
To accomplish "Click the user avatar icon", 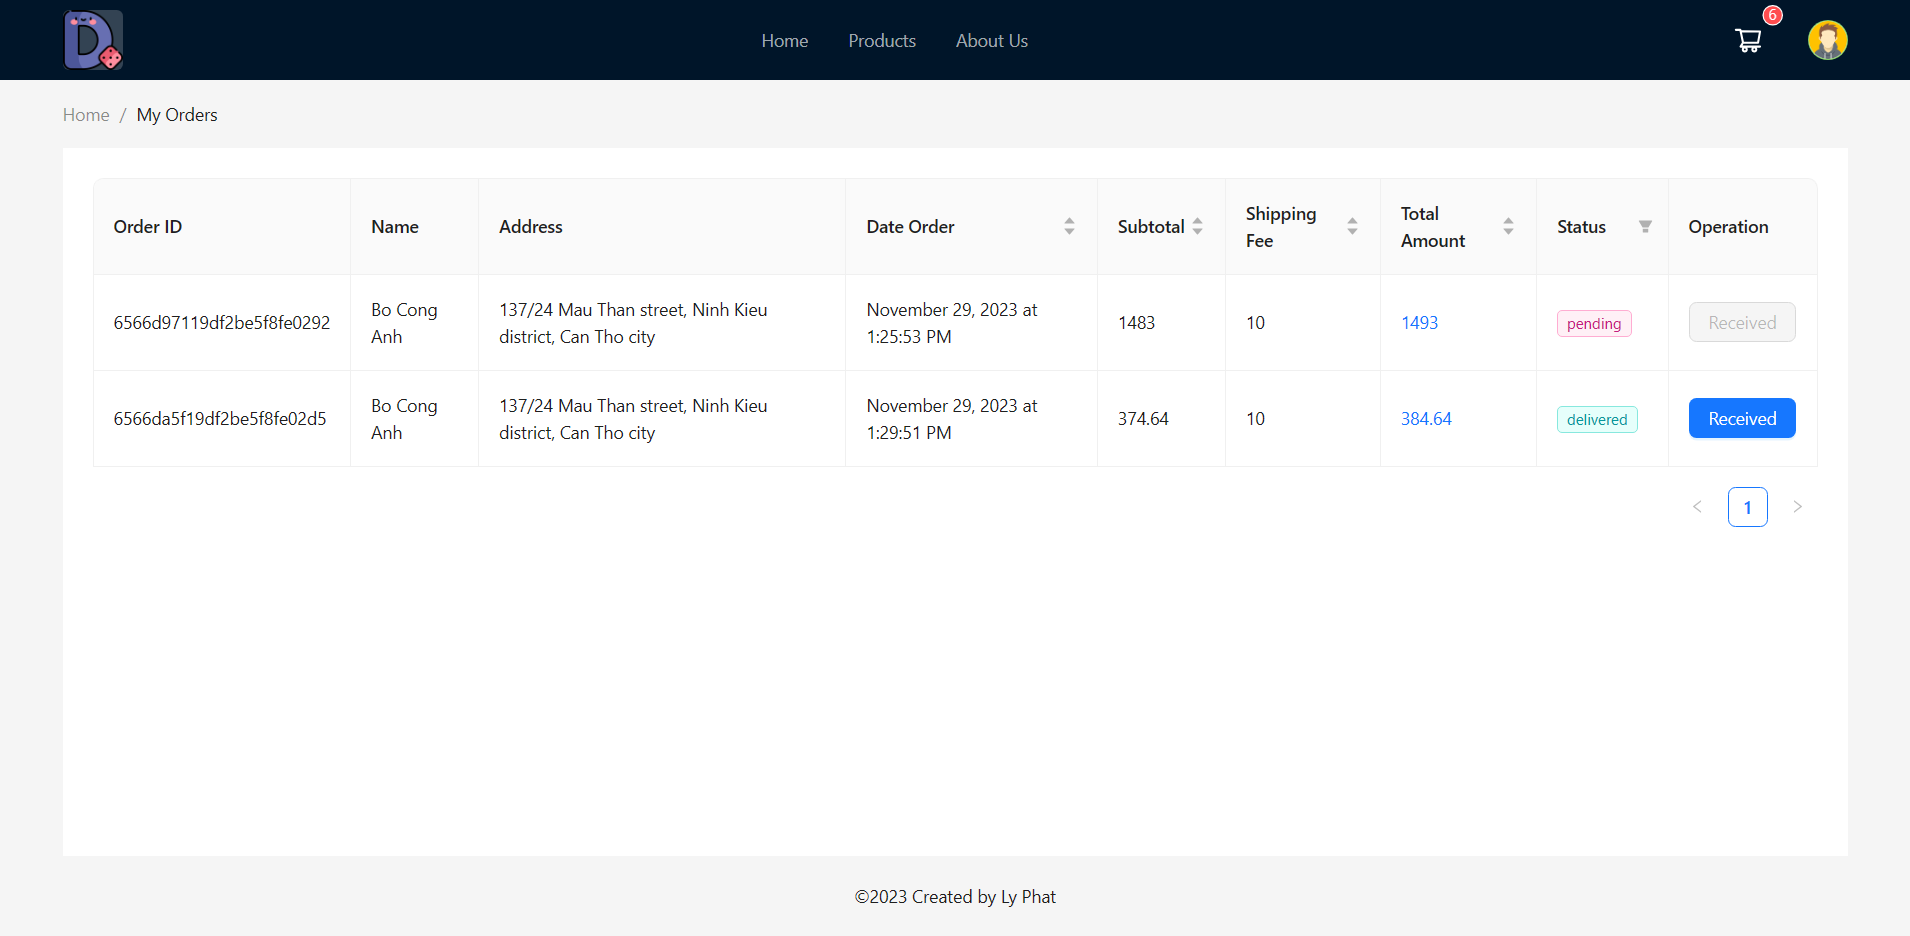I will 1827,40.
